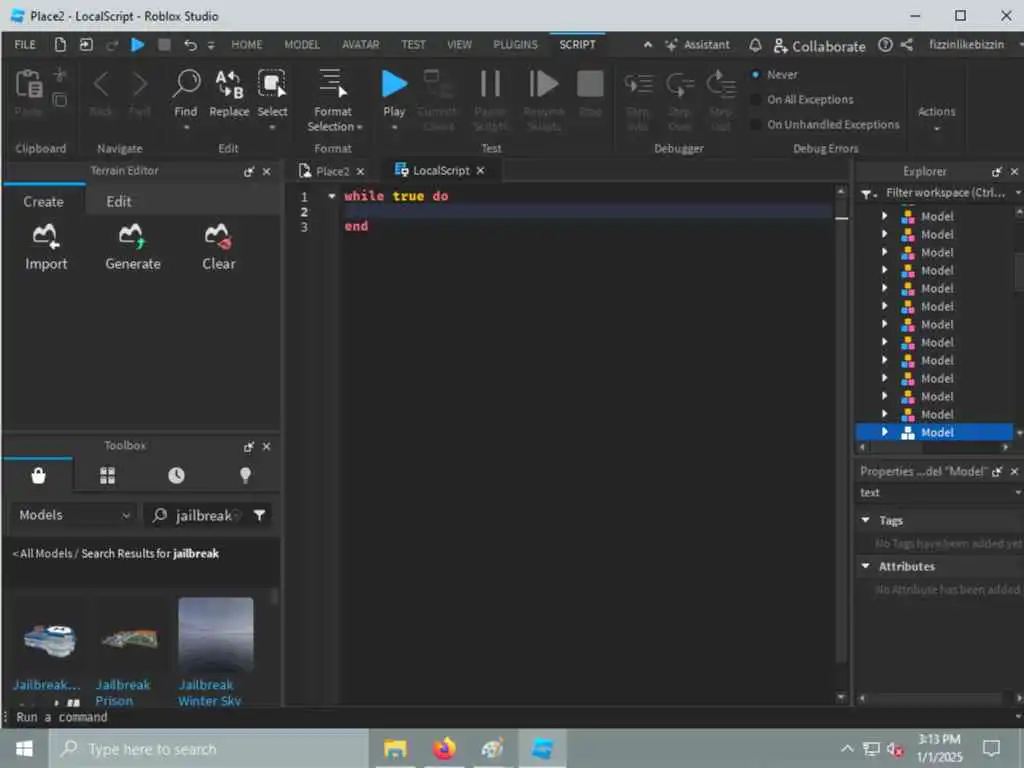
Task: Collapse the ribbon with caret arrow
Action: 648,44
